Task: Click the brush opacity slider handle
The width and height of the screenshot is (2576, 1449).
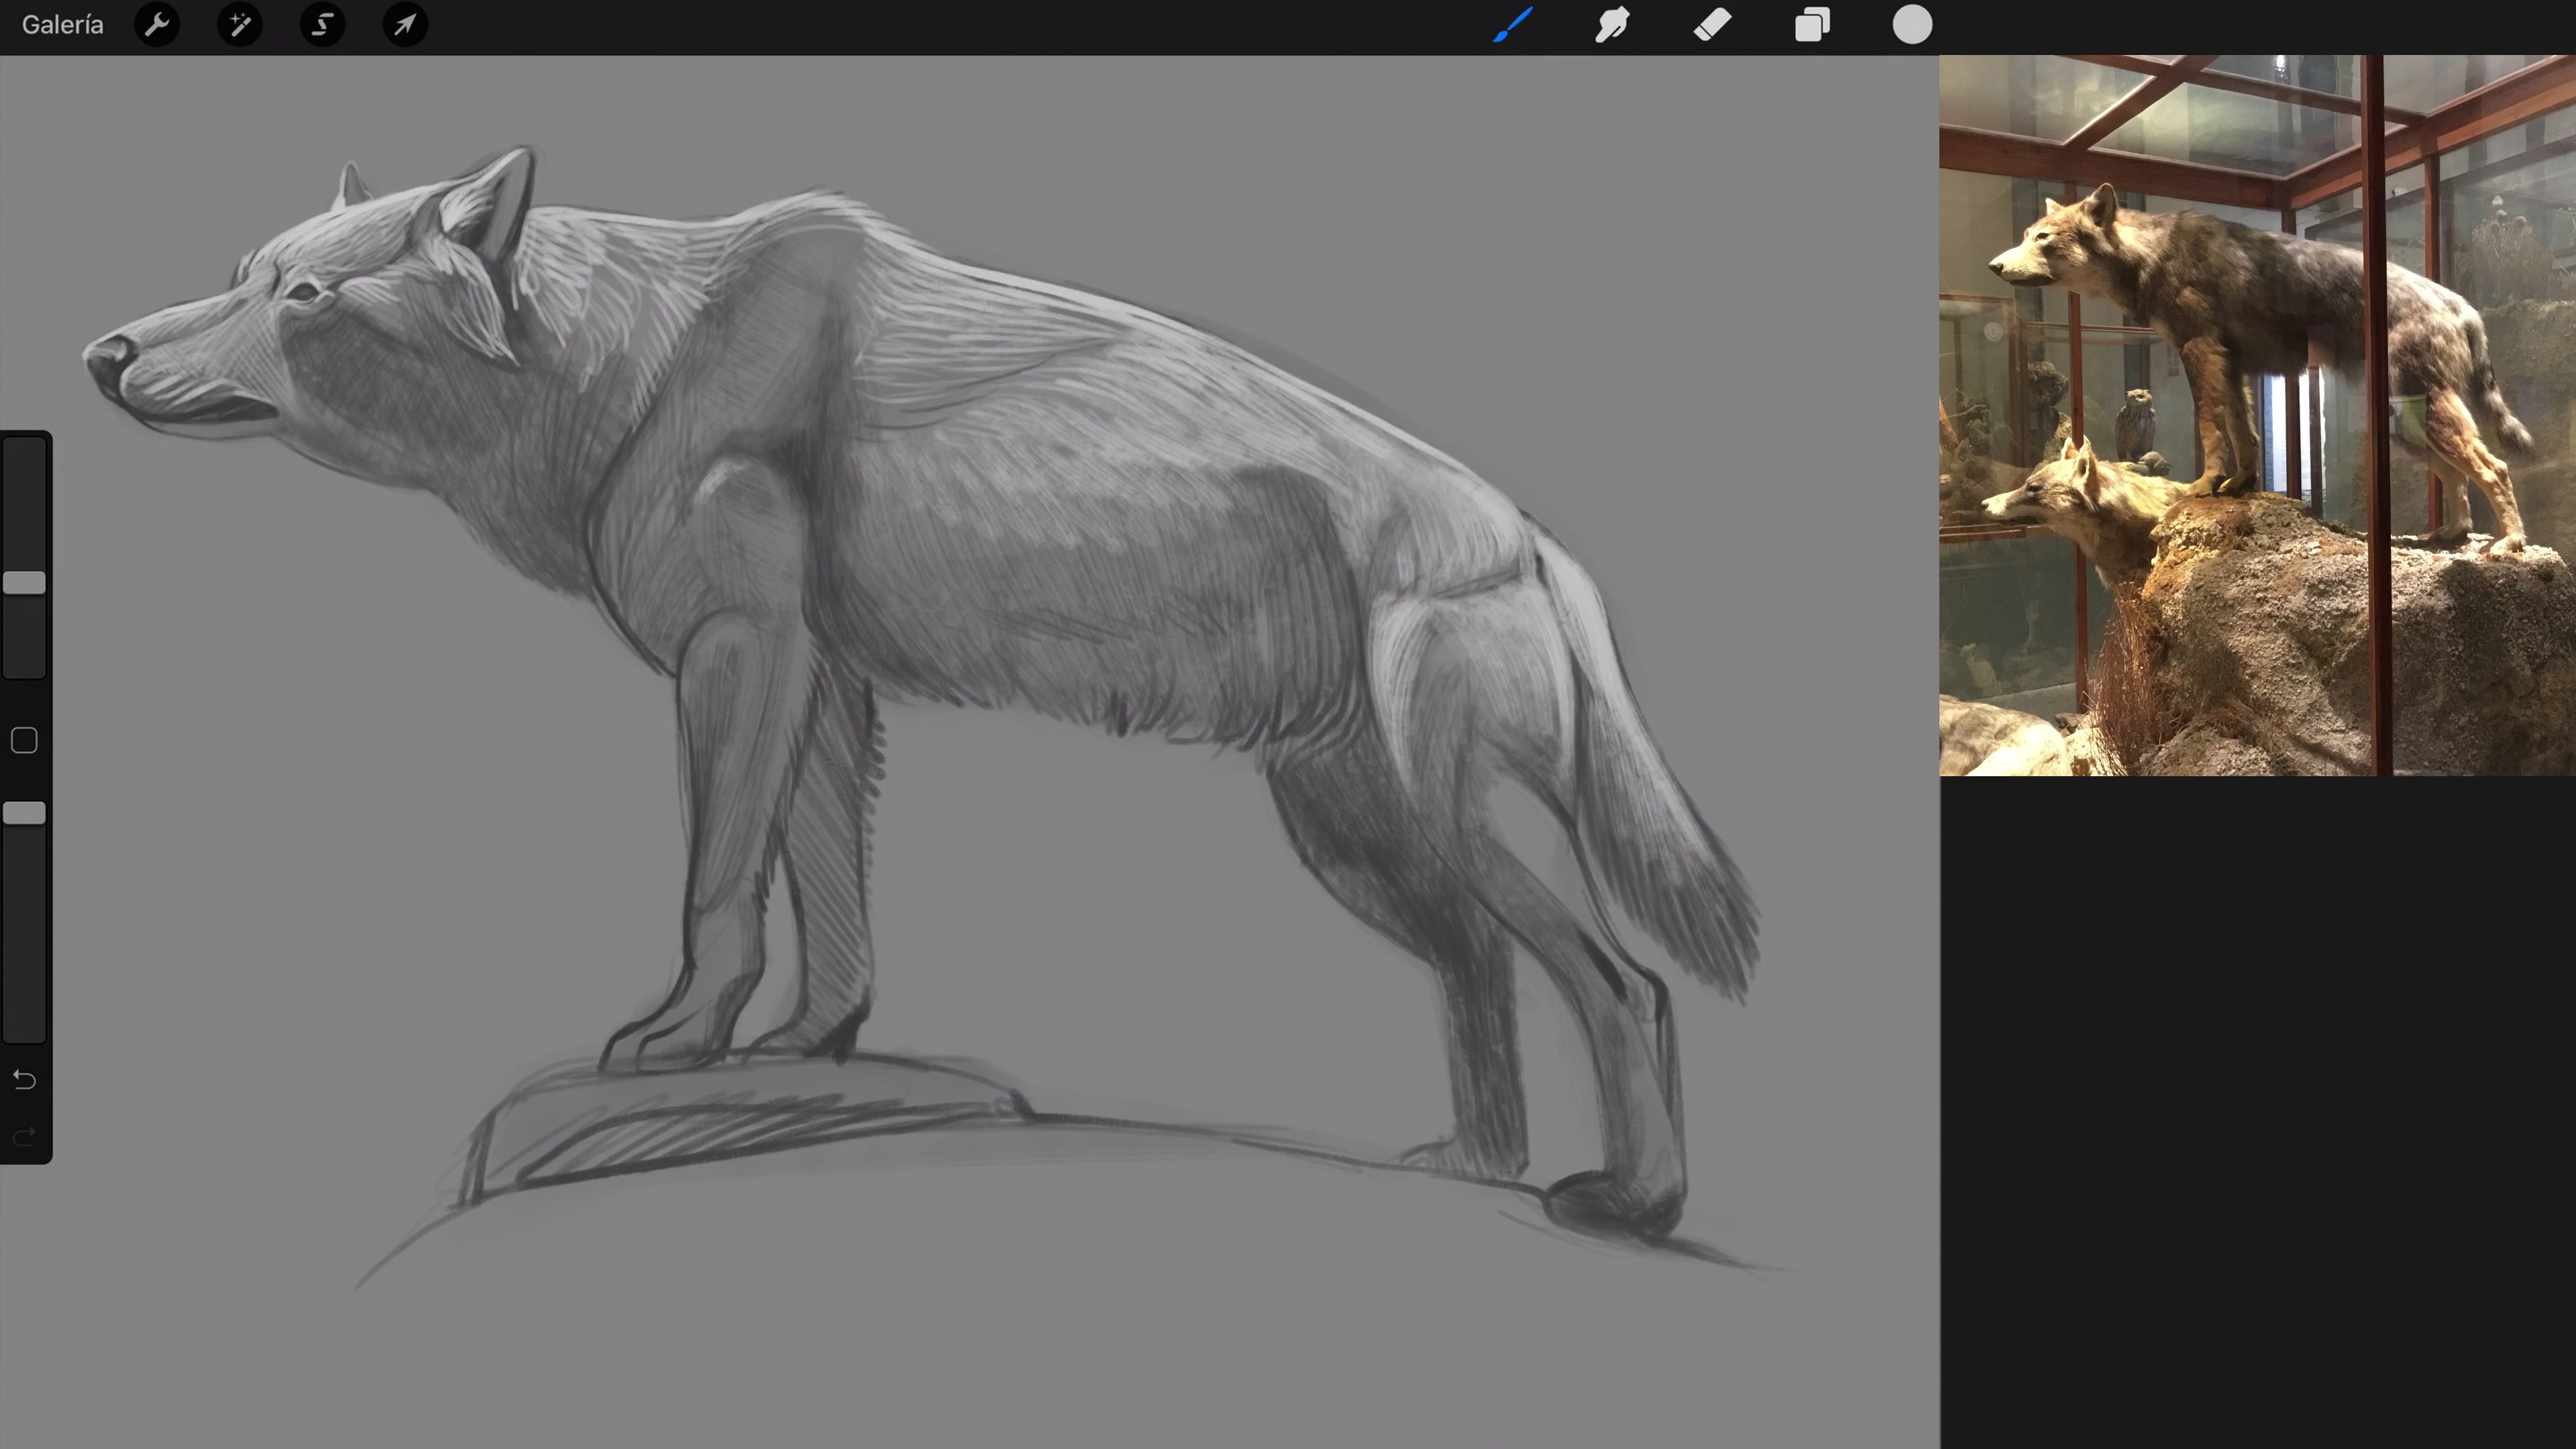Action: tap(24, 813)
